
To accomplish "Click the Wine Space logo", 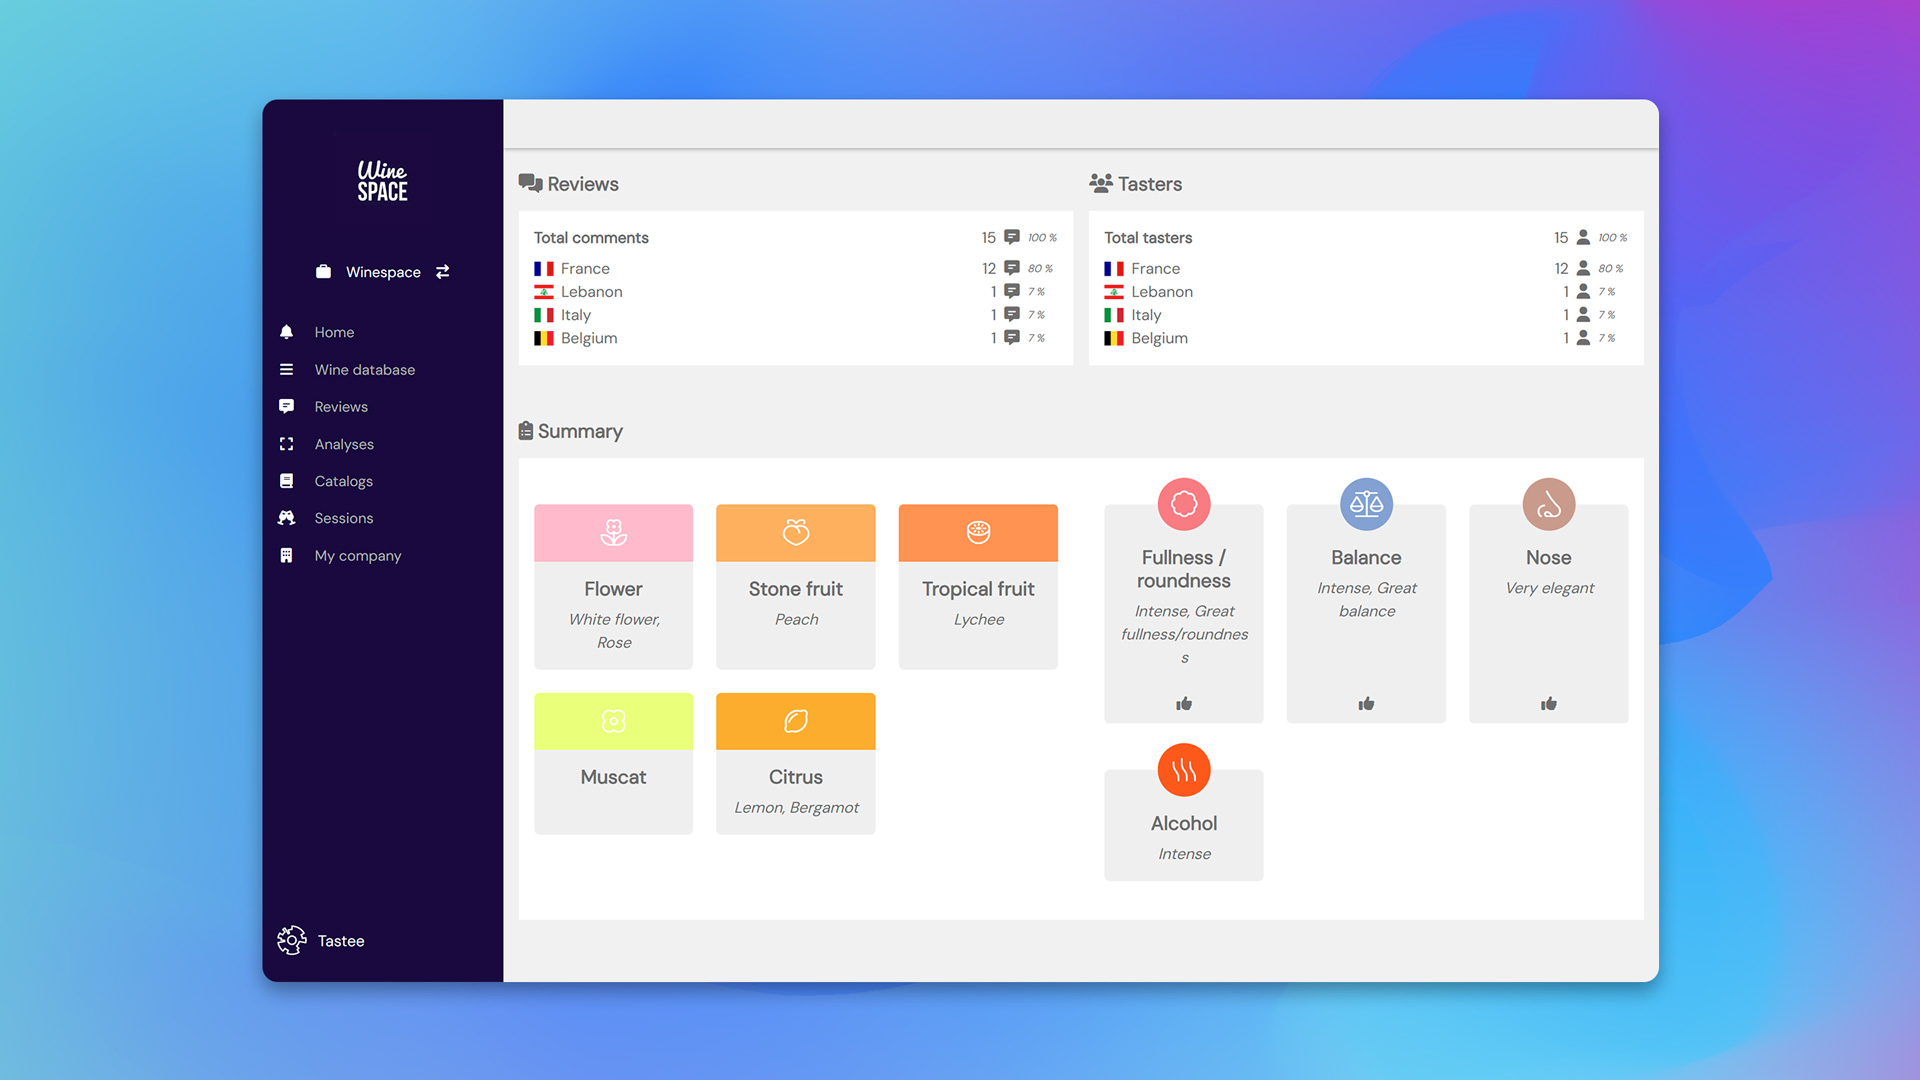I will coord(382,181).
